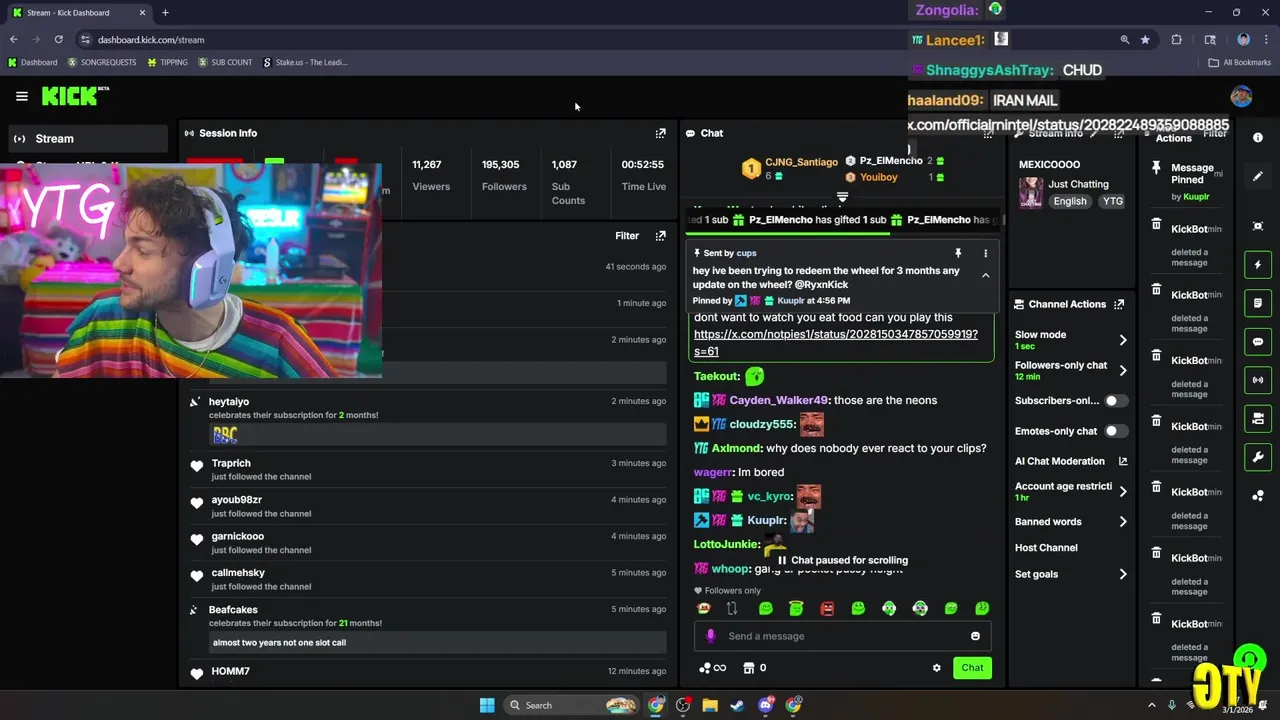Click the lightning bolt icon in right sidebar
The image size is (1280, 720).
1258,265
